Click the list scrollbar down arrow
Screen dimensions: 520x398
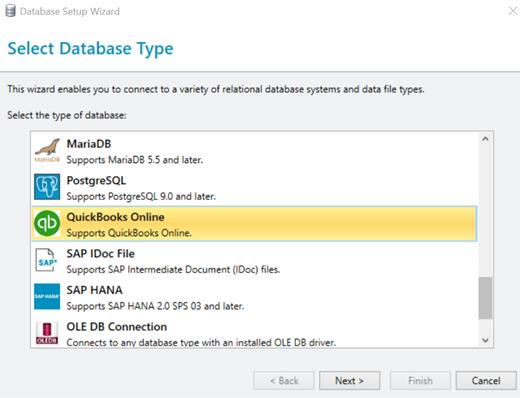485,340
